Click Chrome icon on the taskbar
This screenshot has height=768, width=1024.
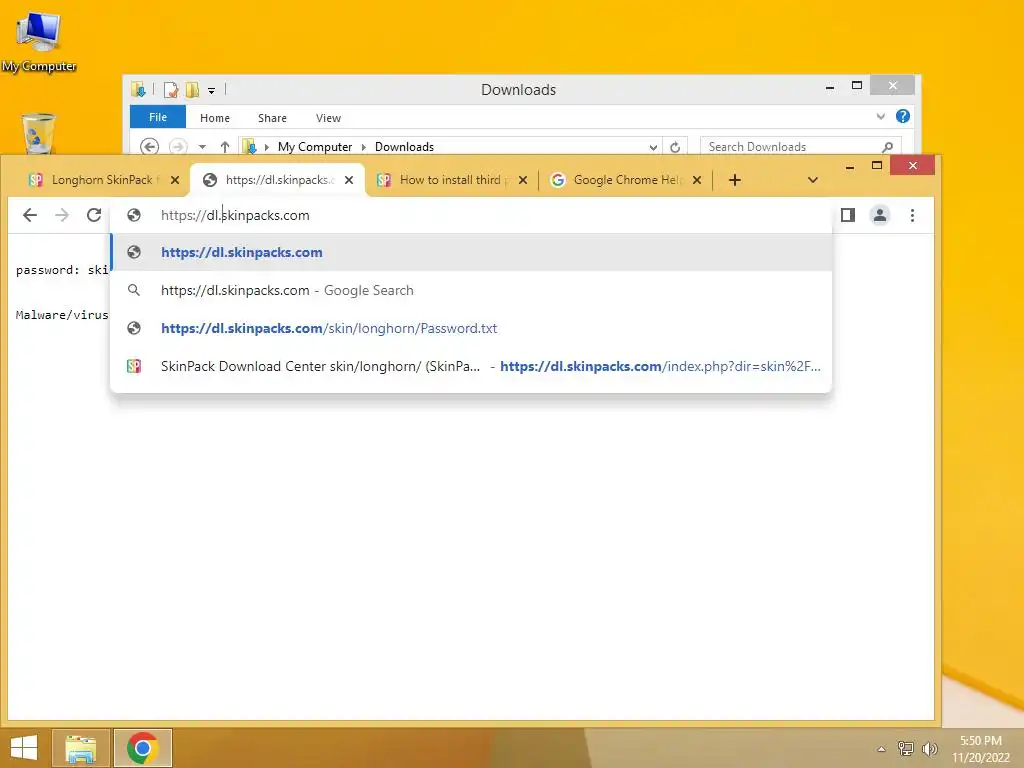(x=142, y=748)
